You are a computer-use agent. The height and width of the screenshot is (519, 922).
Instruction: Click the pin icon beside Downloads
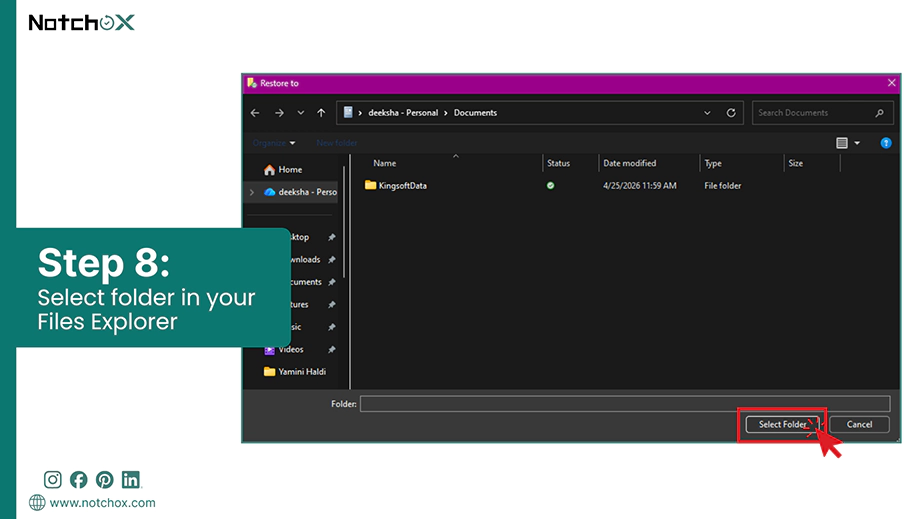(332, 260)
